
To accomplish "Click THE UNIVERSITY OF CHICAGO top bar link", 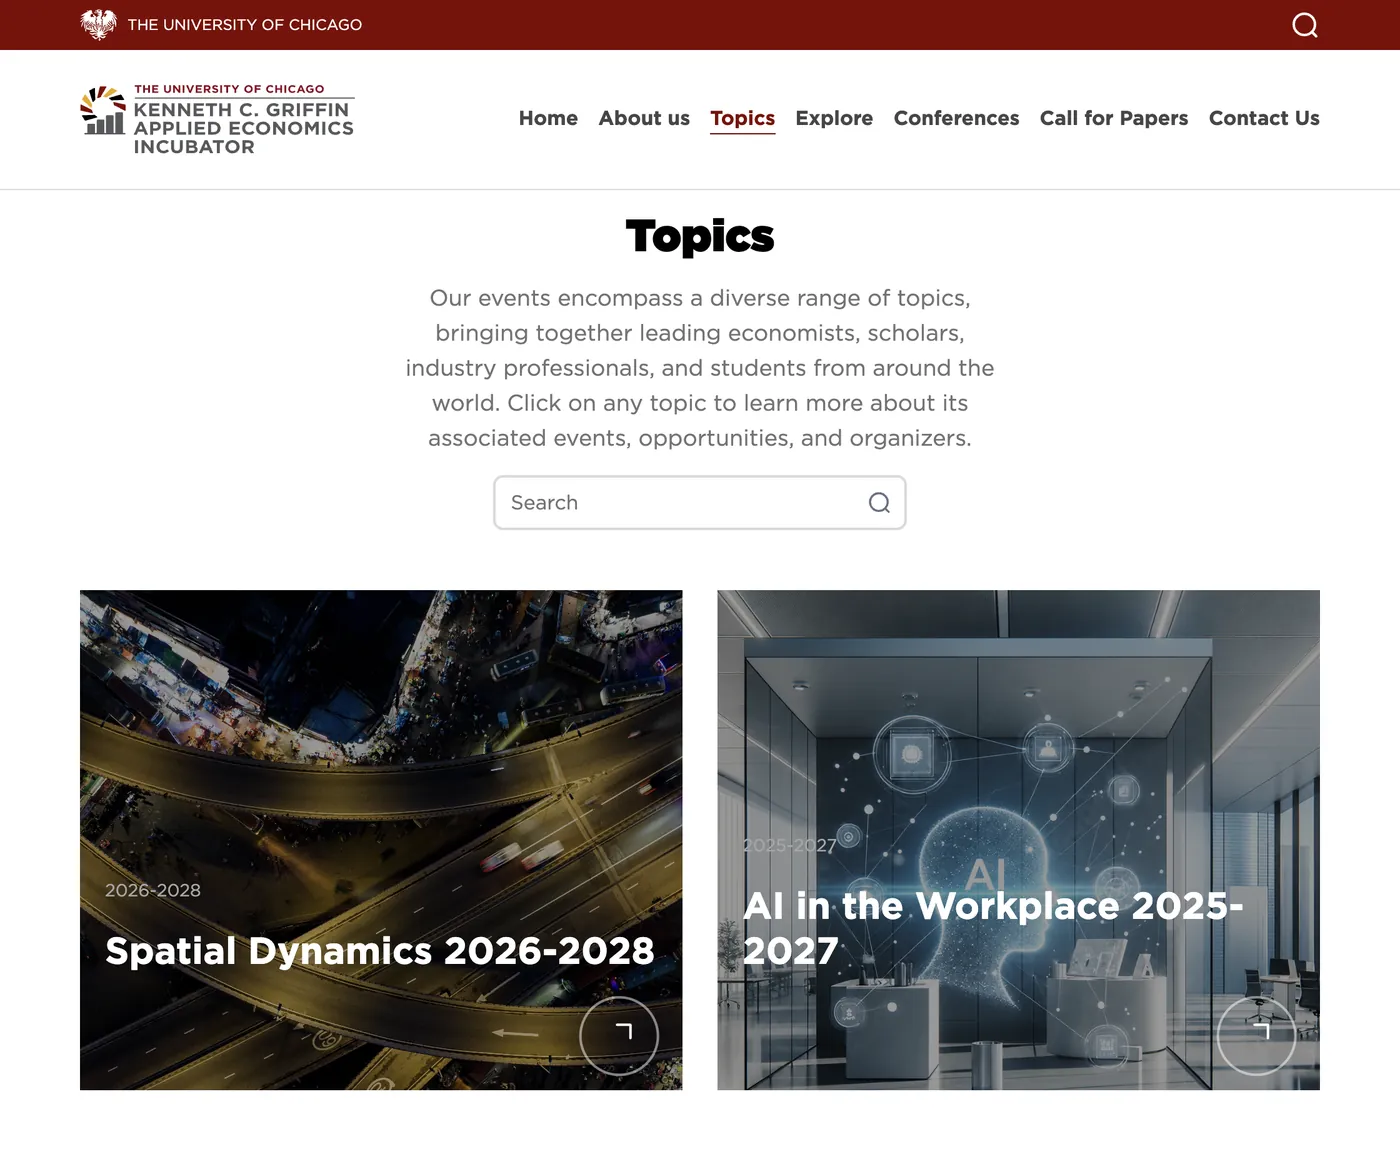I will coord(245,25).
